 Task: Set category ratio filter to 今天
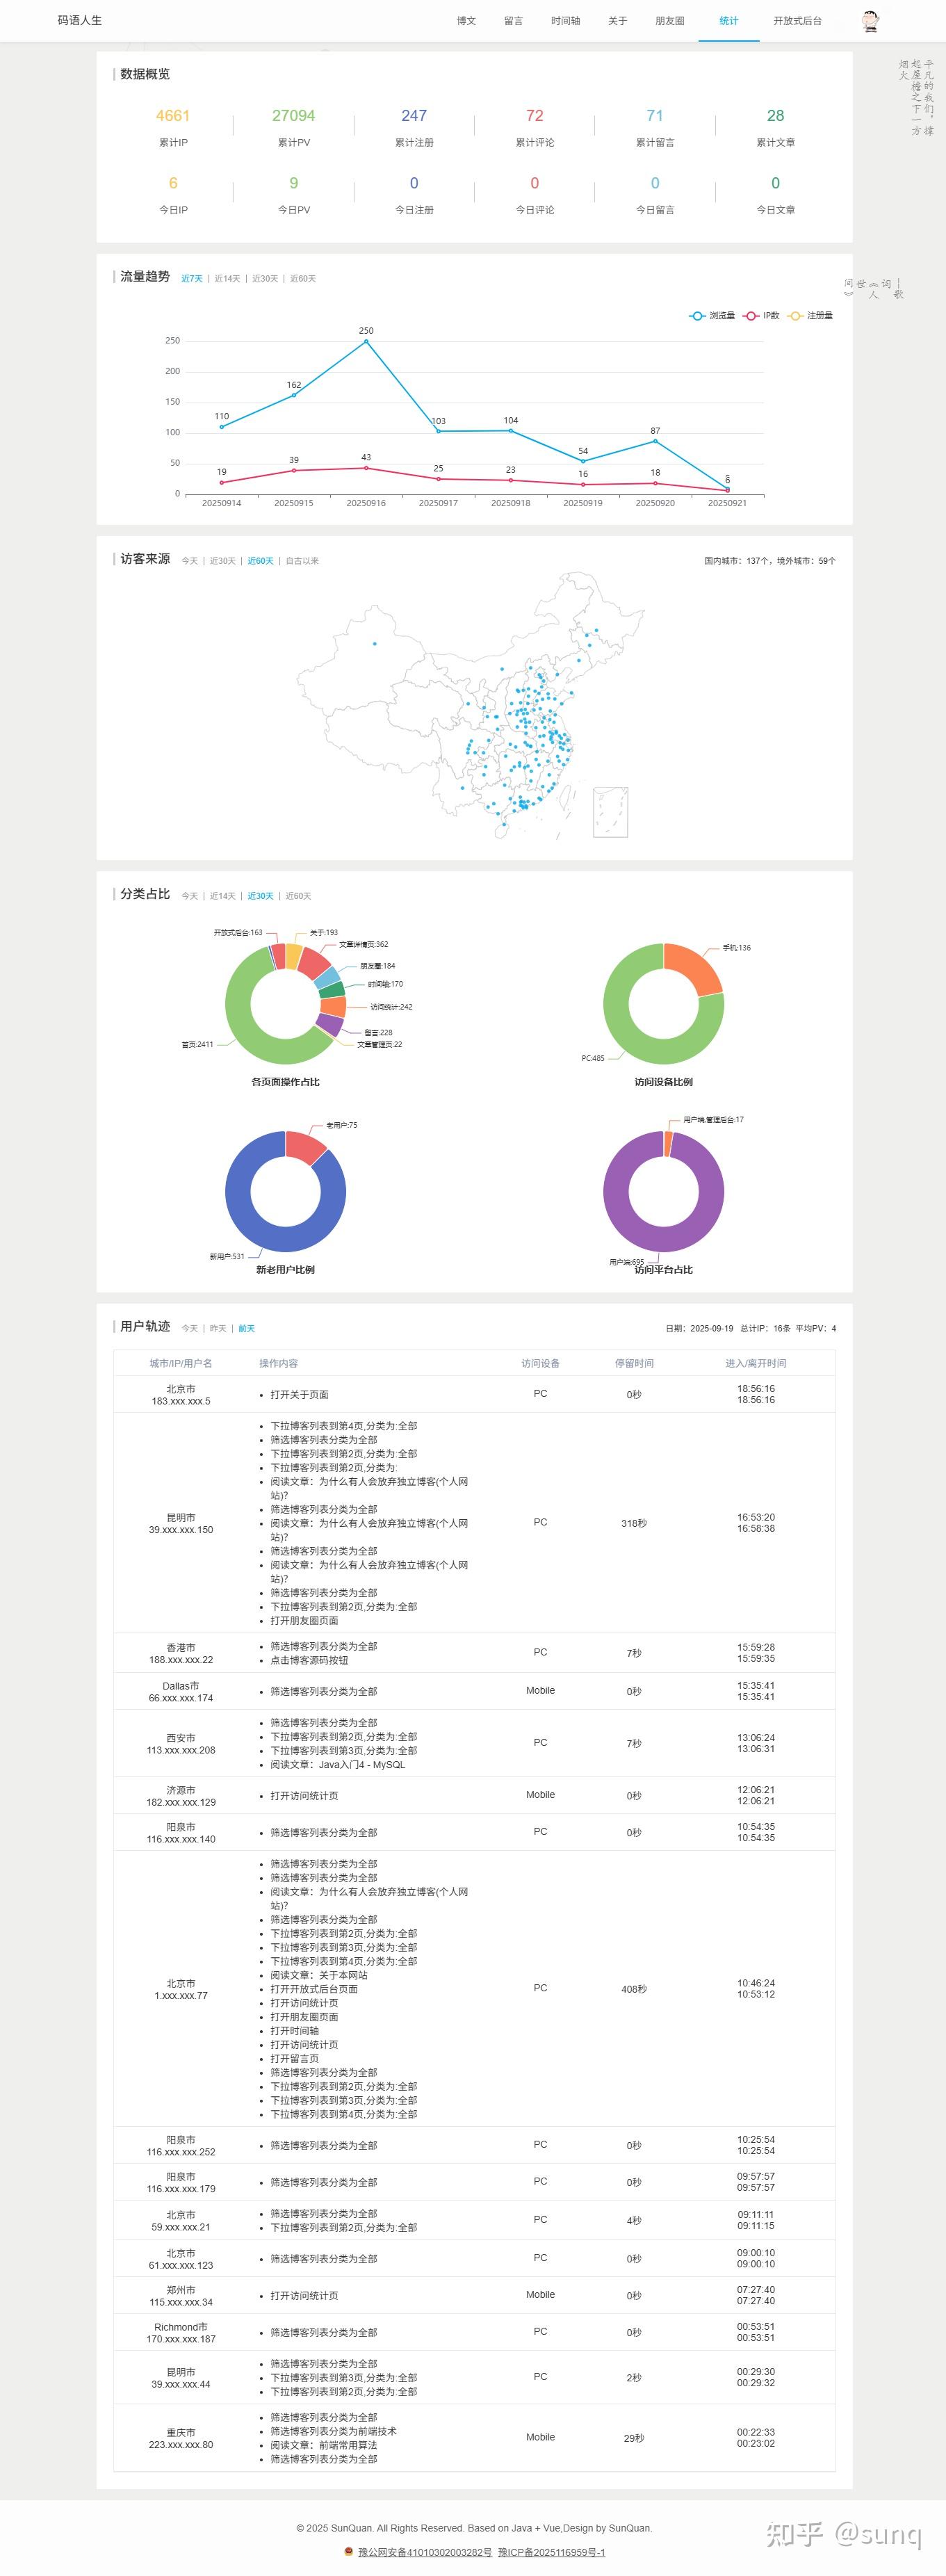[189, 896]
